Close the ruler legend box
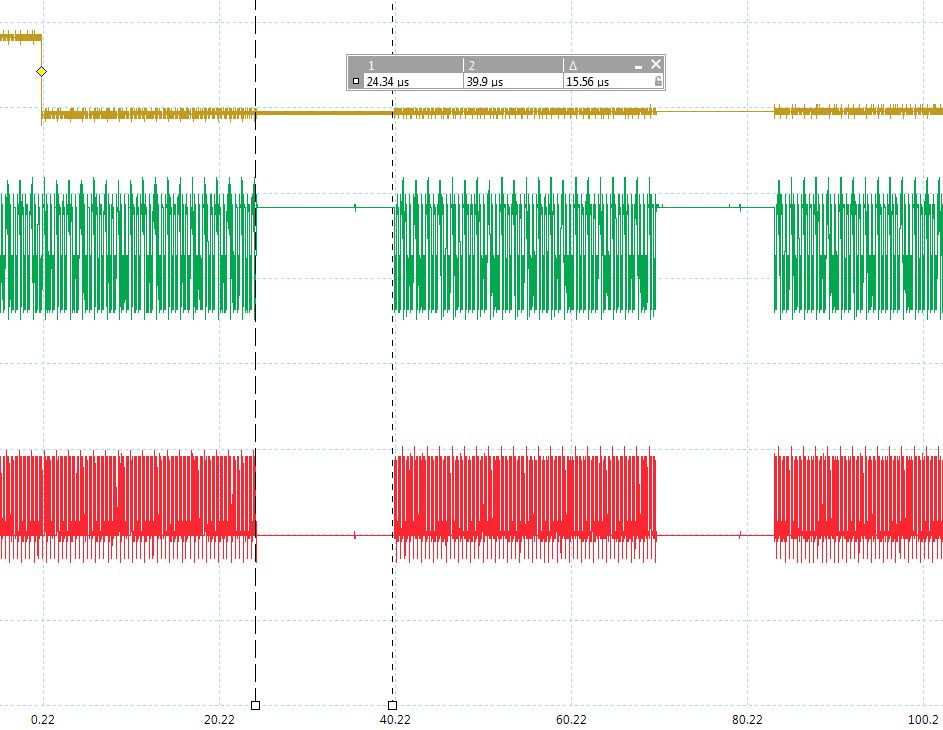 coord(656,64)
